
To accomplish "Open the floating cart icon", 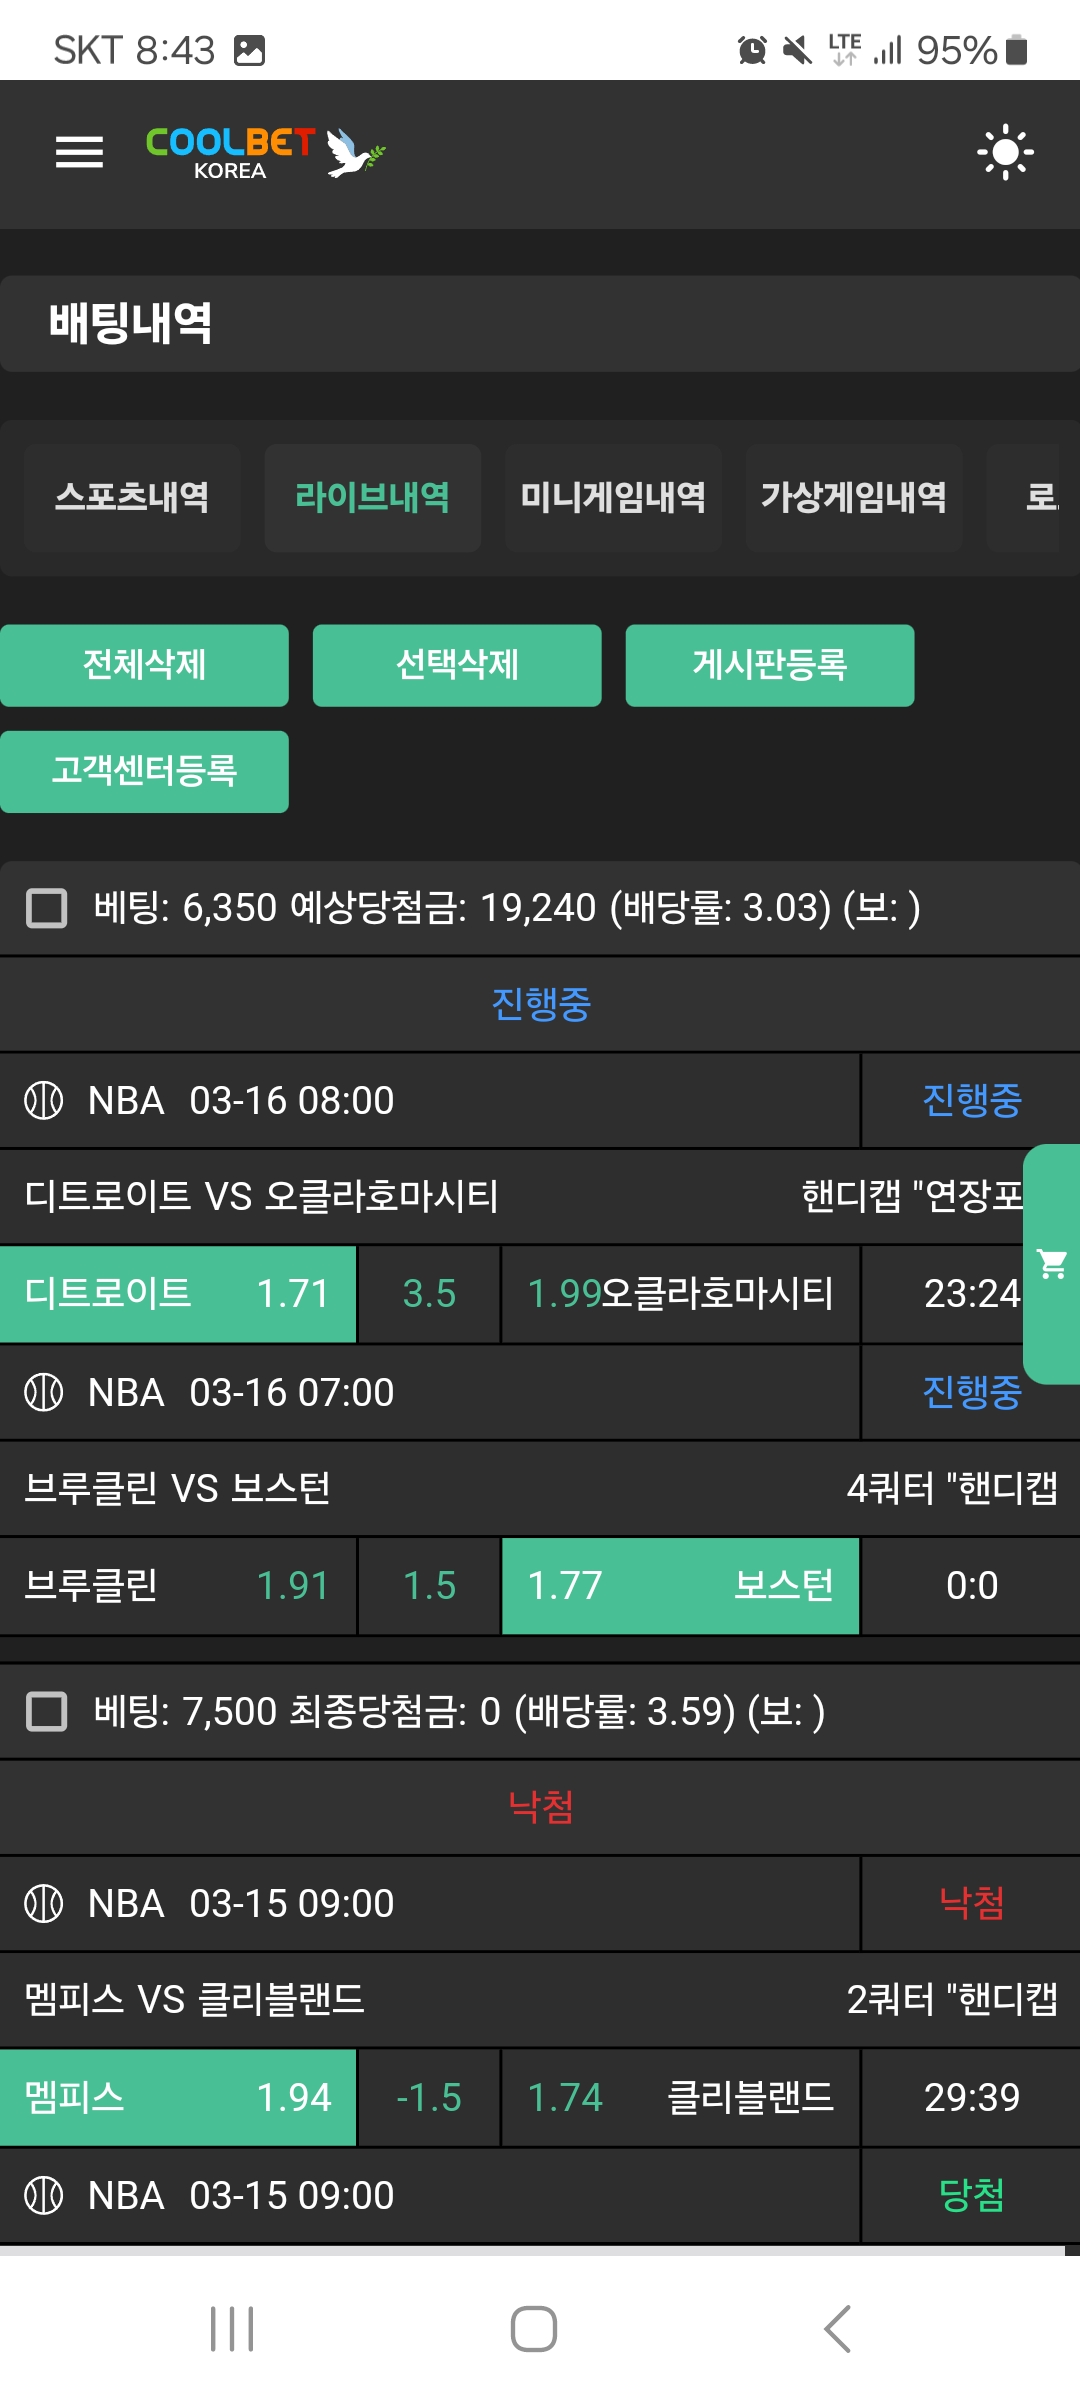I will [1052, 1264].
